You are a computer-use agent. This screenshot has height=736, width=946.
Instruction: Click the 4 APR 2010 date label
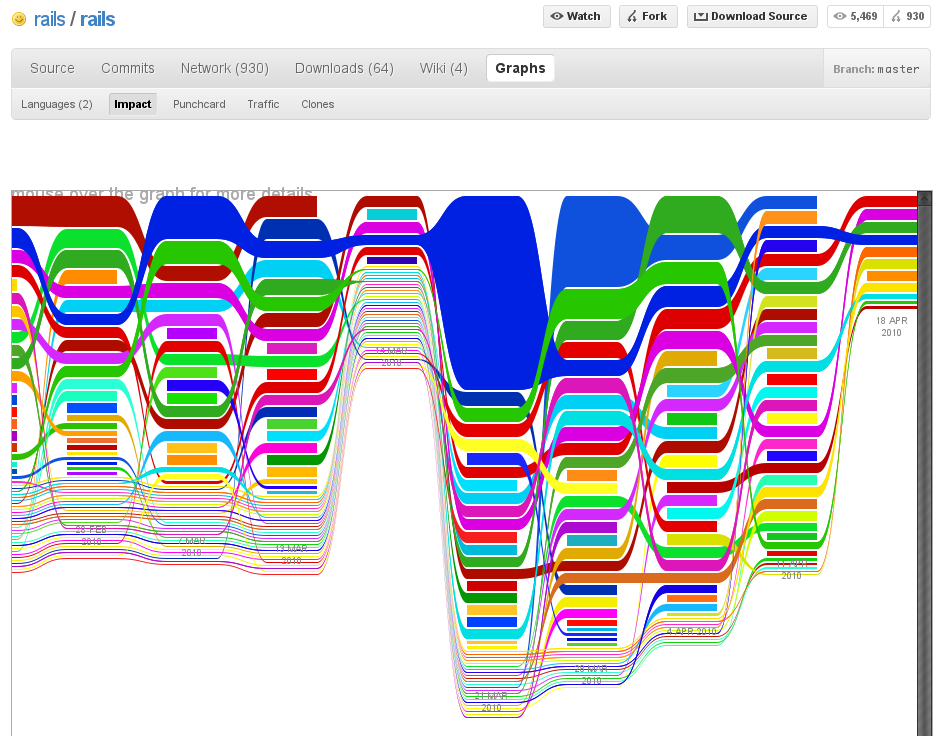pyautogui.click(x=691, y=631)
